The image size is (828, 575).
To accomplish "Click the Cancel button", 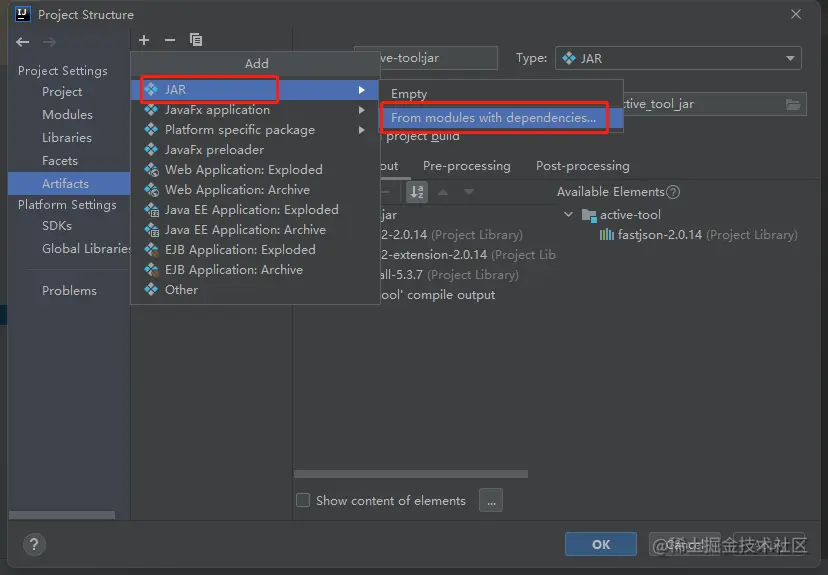I will (685, 544).
